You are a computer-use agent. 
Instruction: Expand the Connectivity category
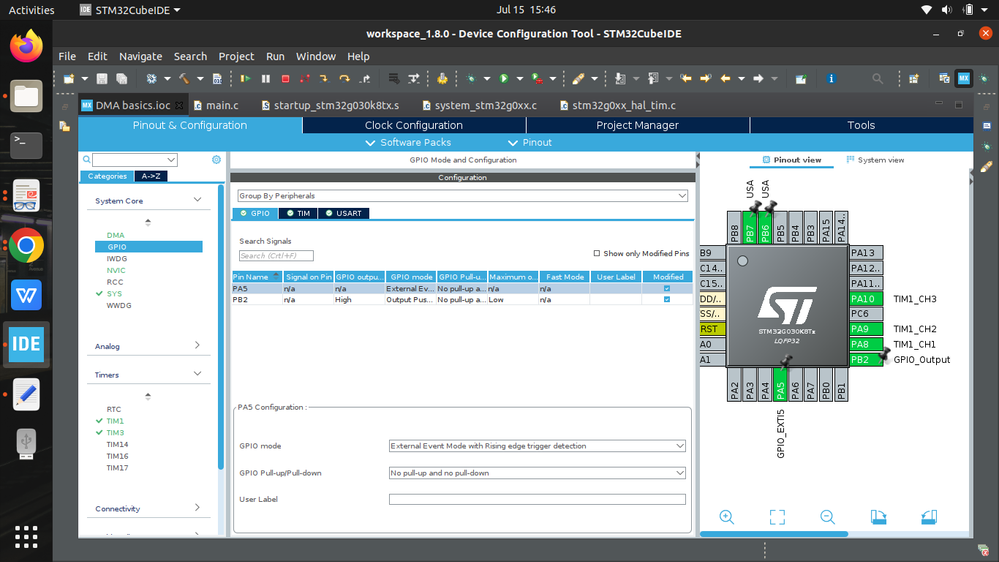tap(198, 508)
